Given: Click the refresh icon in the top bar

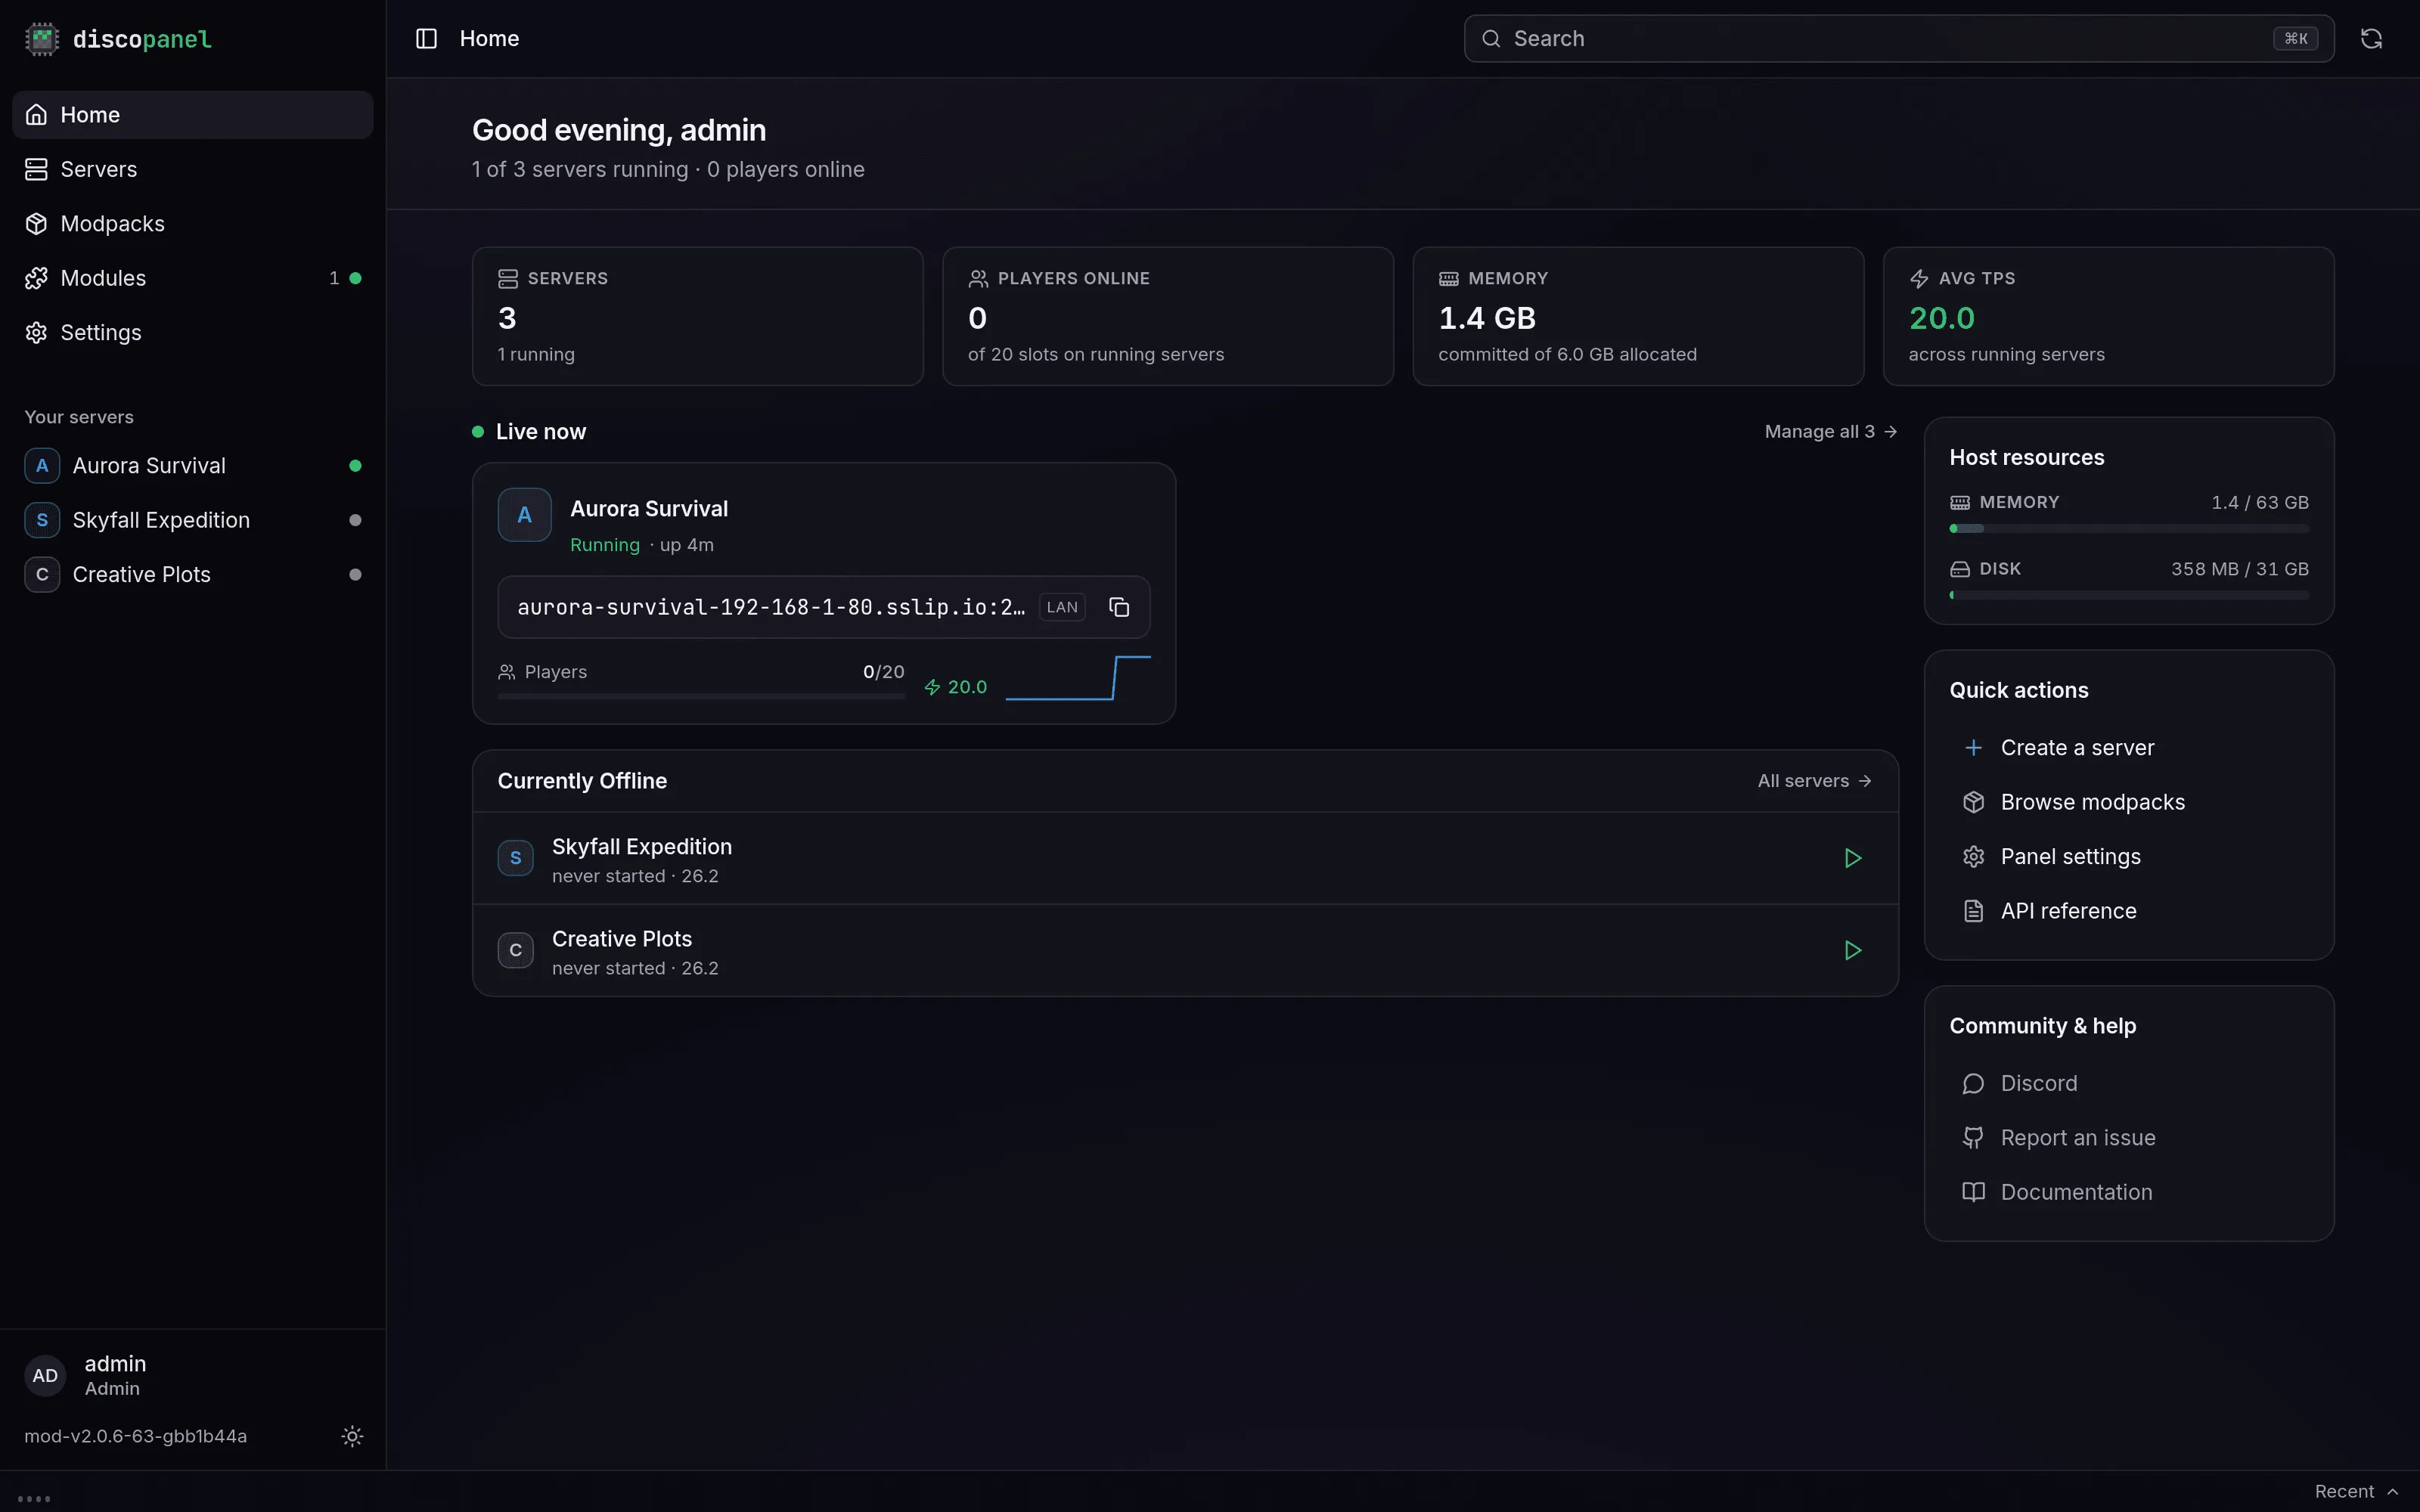Looking at the screenshot, I should pos(2371,39).
